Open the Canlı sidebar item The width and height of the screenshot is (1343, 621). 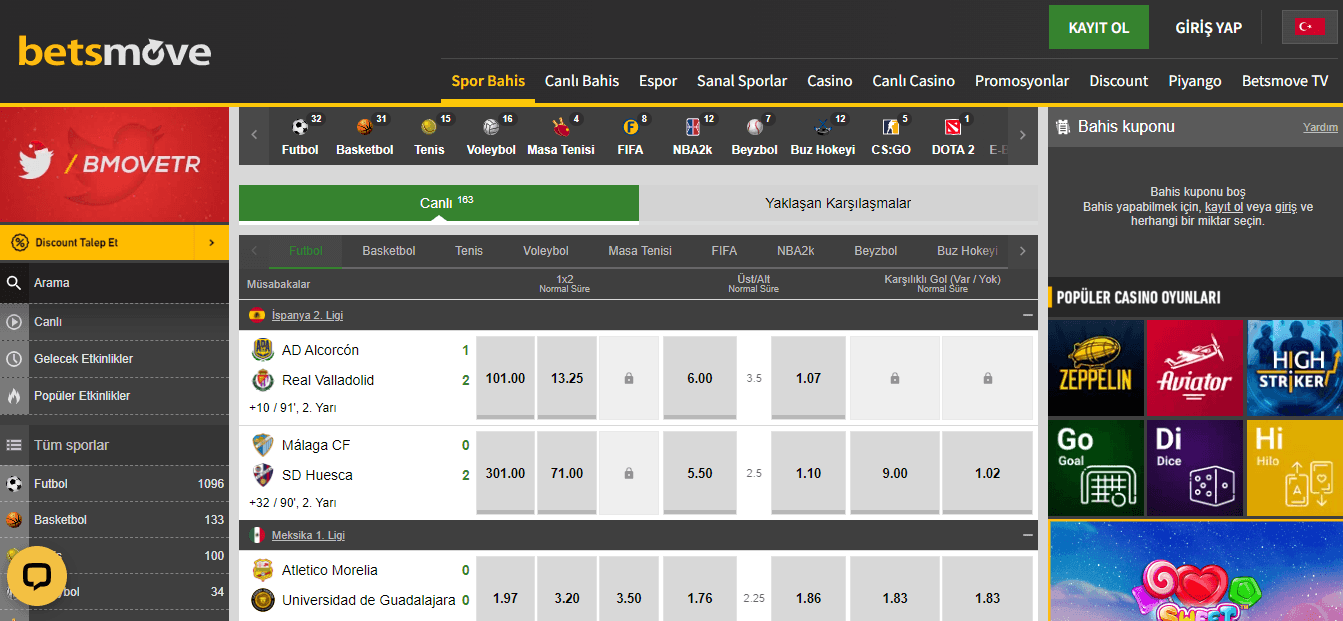click(114, 322)
